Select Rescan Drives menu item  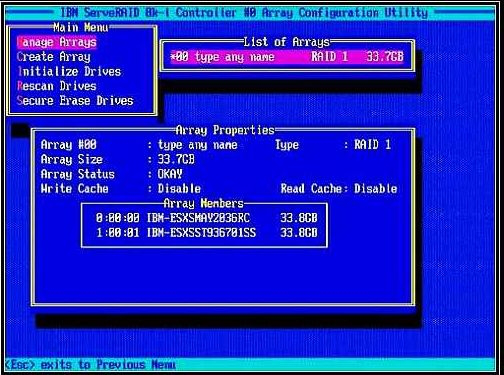click(57, 86)
